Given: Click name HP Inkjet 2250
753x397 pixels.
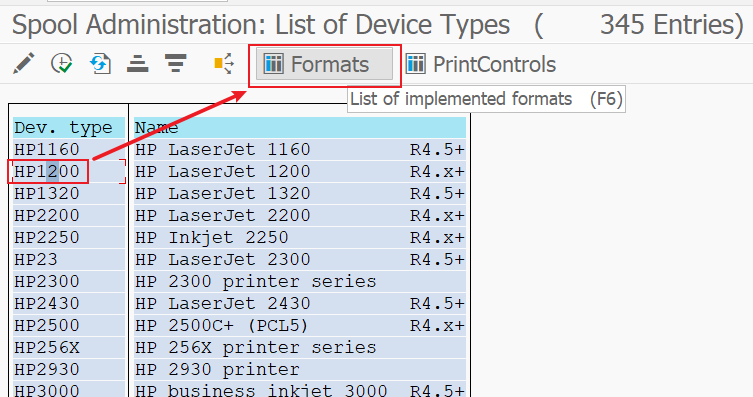Looking at the screenshot, I should [212, 238].
